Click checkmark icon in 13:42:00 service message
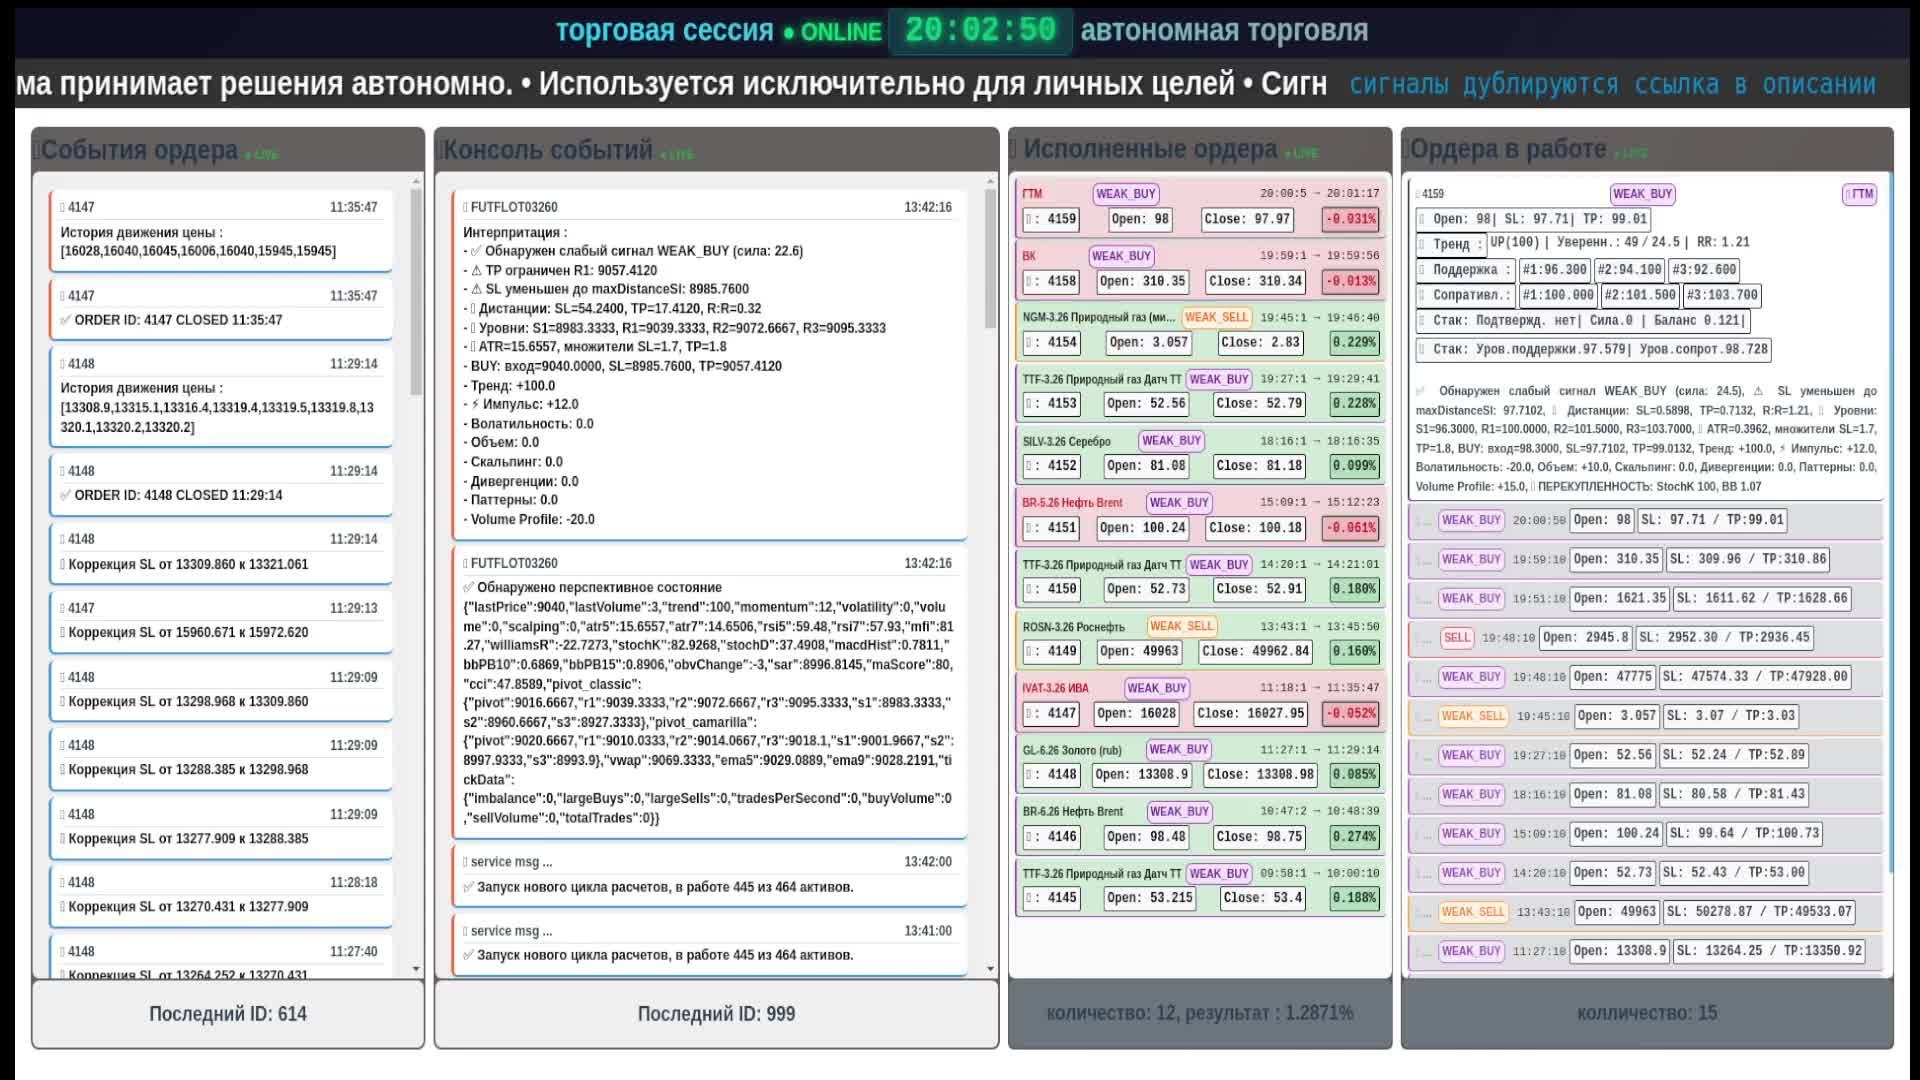The width and height of the screenshot is (1920, 1080). coord(469,887)
